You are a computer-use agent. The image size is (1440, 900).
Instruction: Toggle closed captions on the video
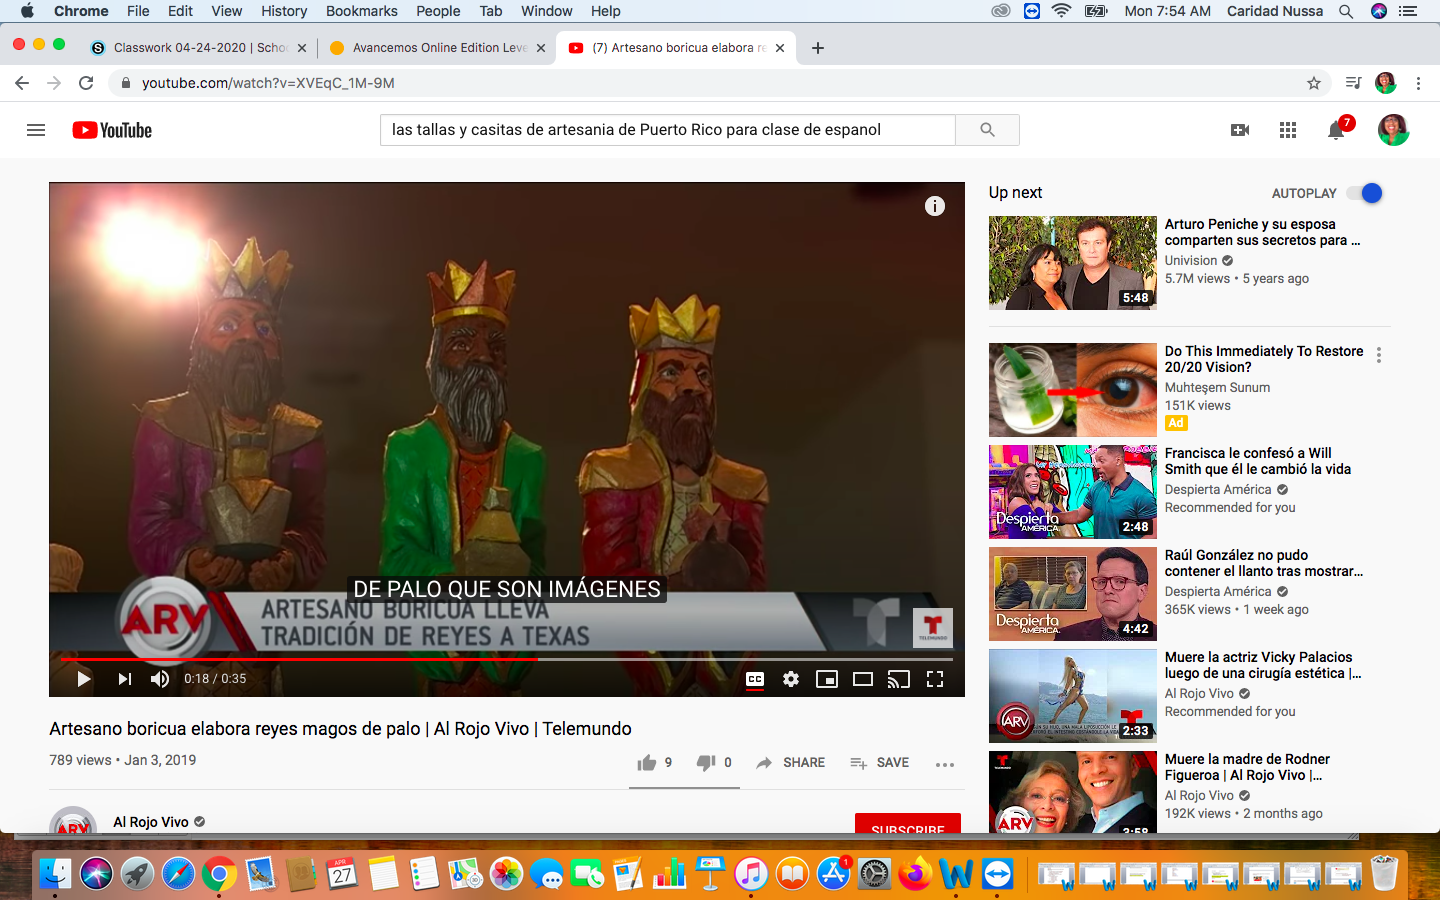pyautogui.click(x=755, y=679)
